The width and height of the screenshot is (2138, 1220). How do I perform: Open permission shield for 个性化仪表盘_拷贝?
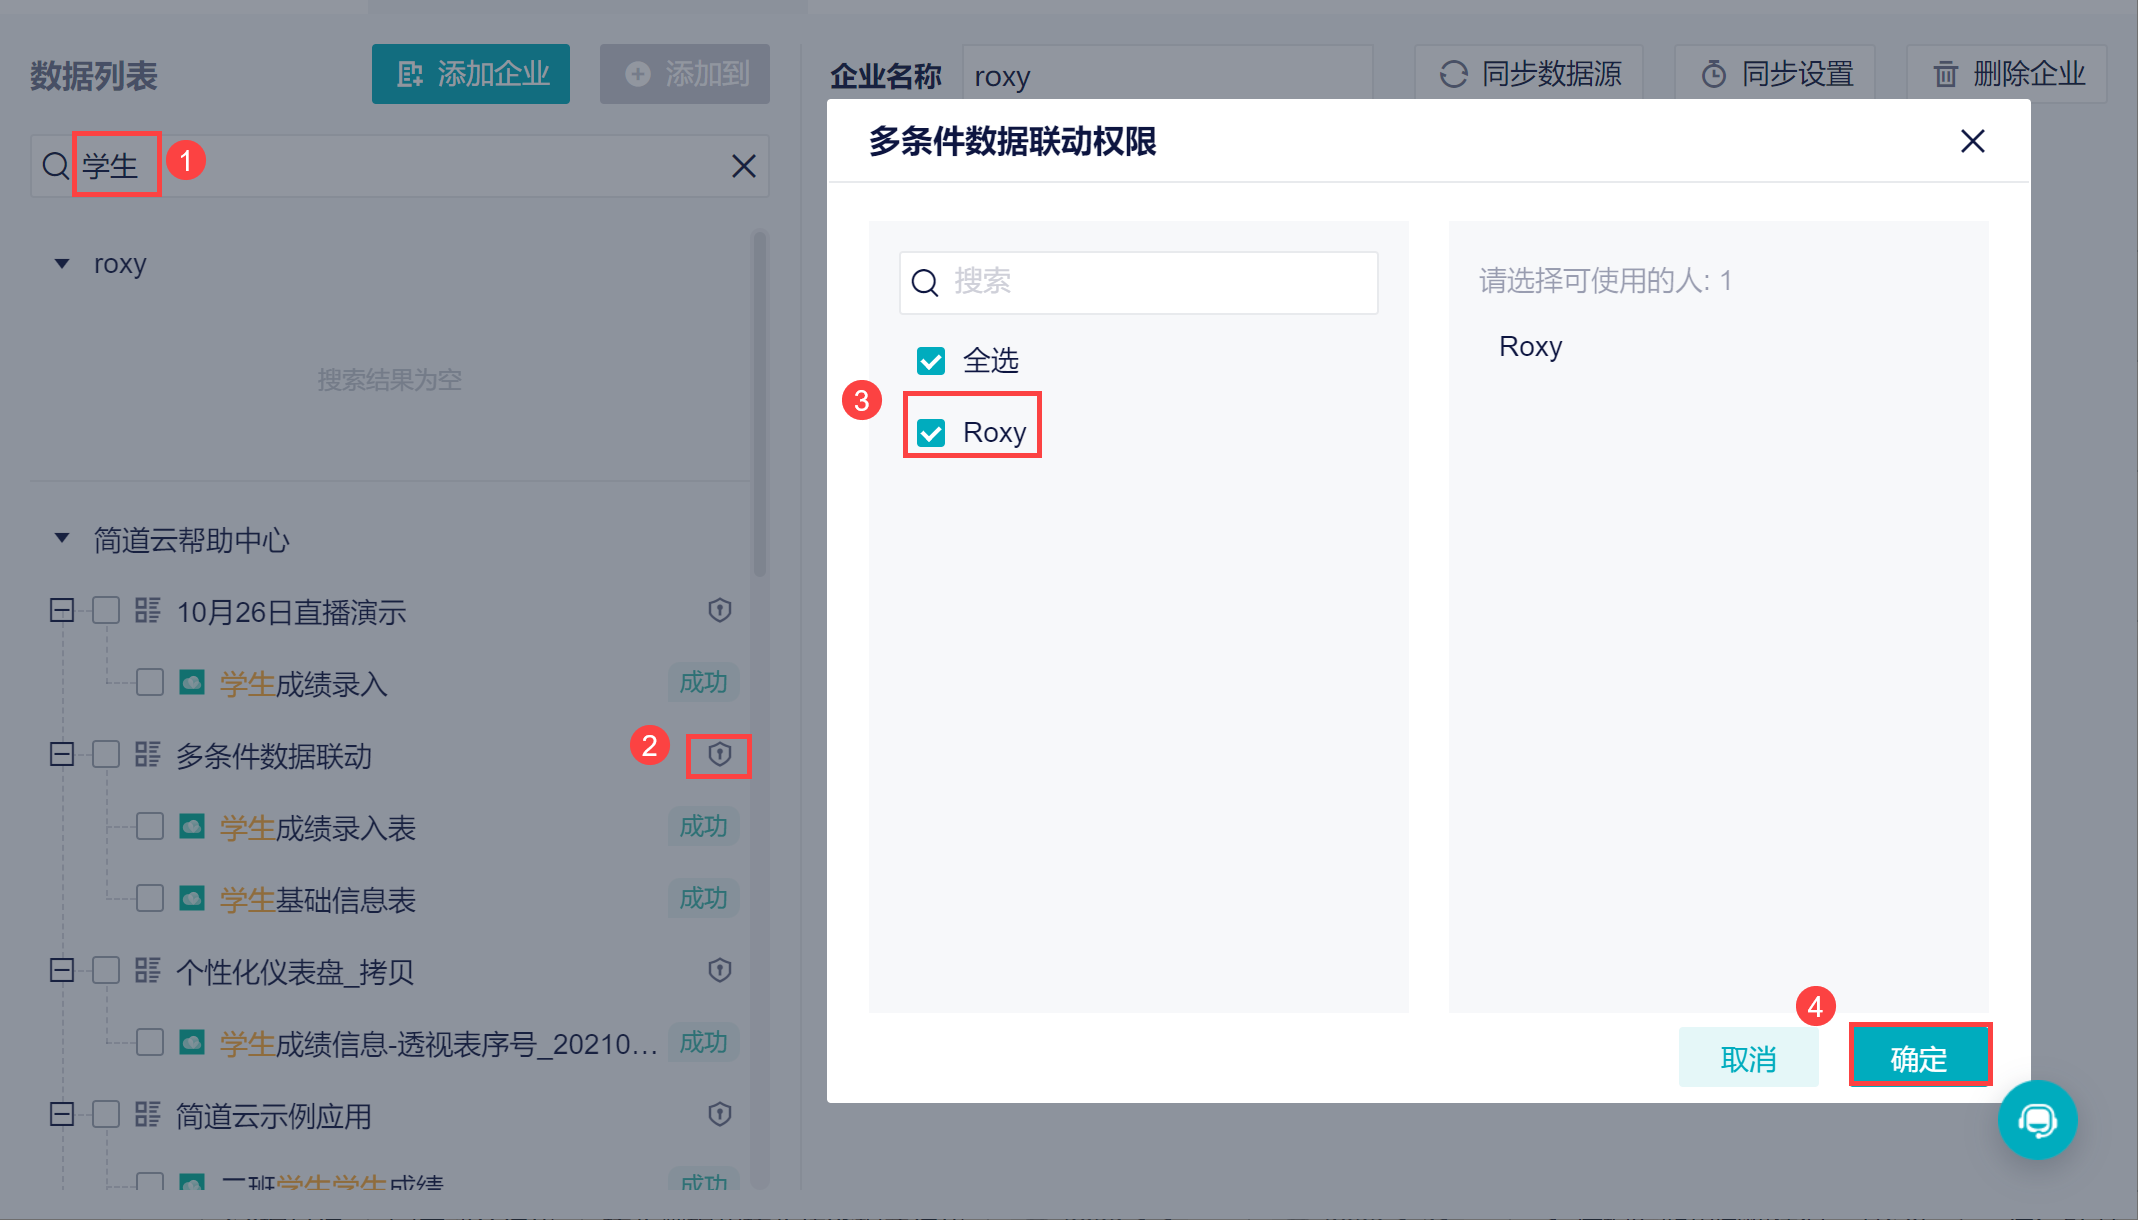[x=719, y=971]
